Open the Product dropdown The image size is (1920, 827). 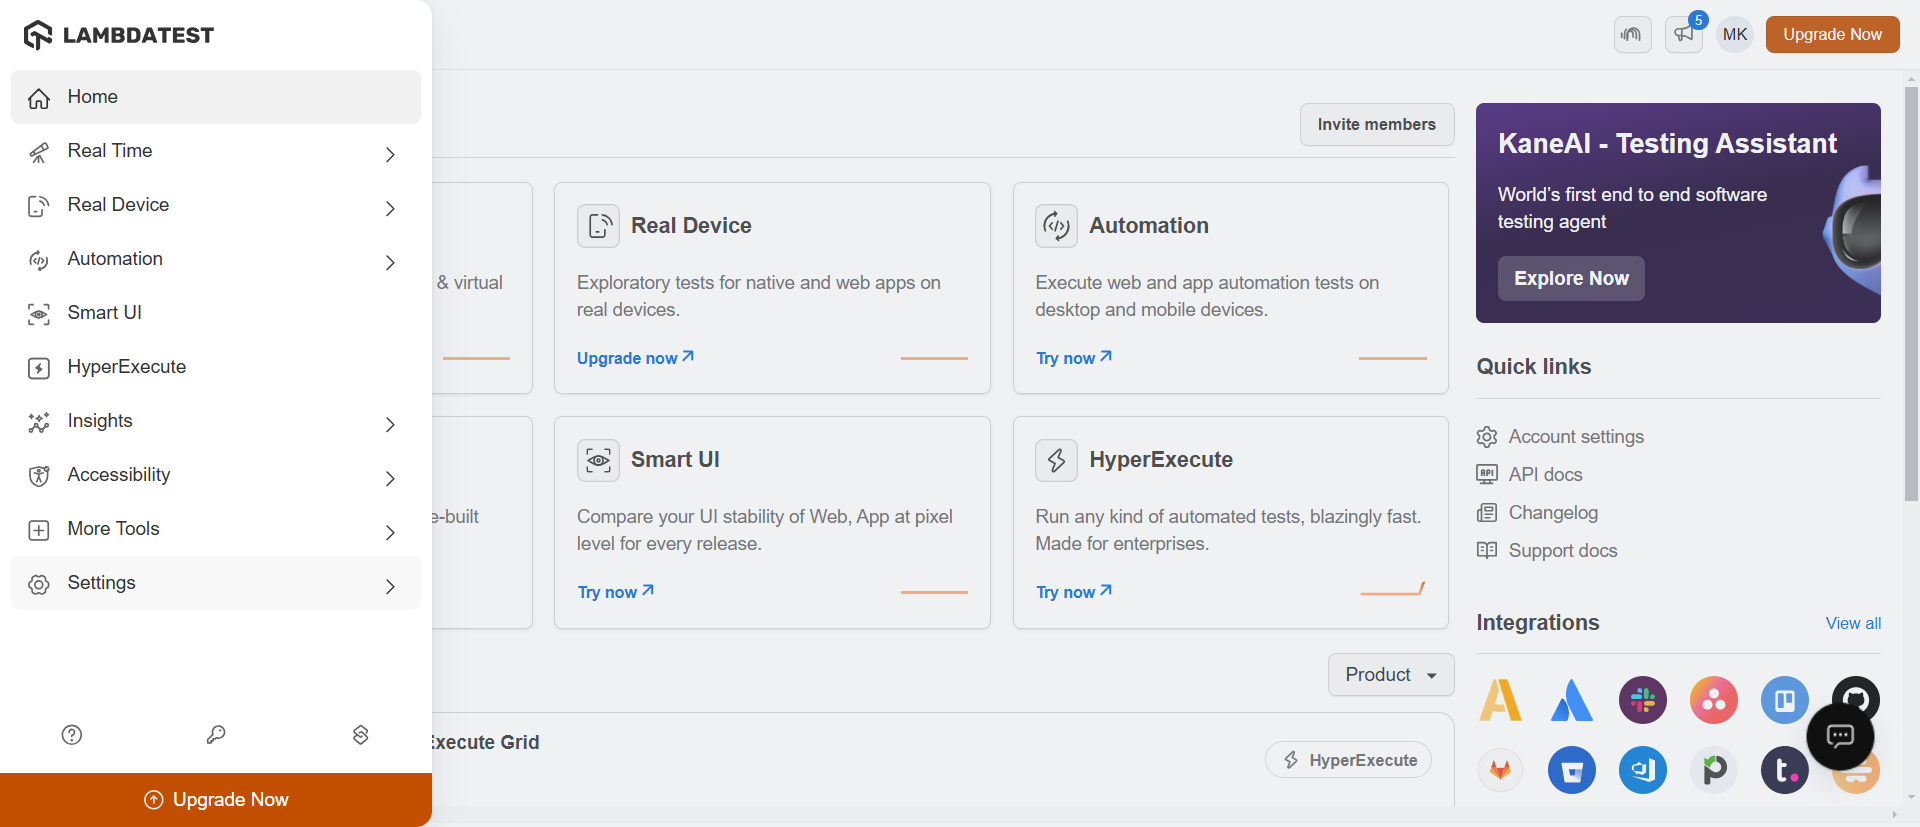click(x=1390, y=675)
